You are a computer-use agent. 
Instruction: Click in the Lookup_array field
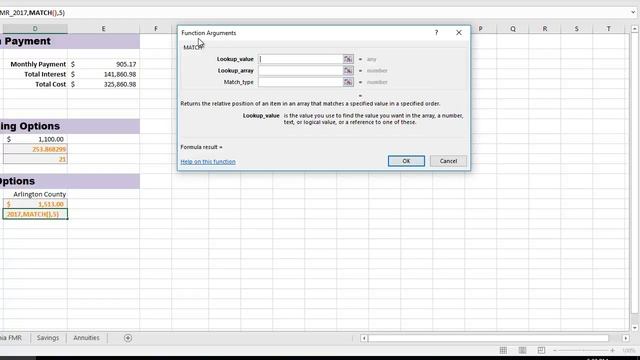[300, 71]
